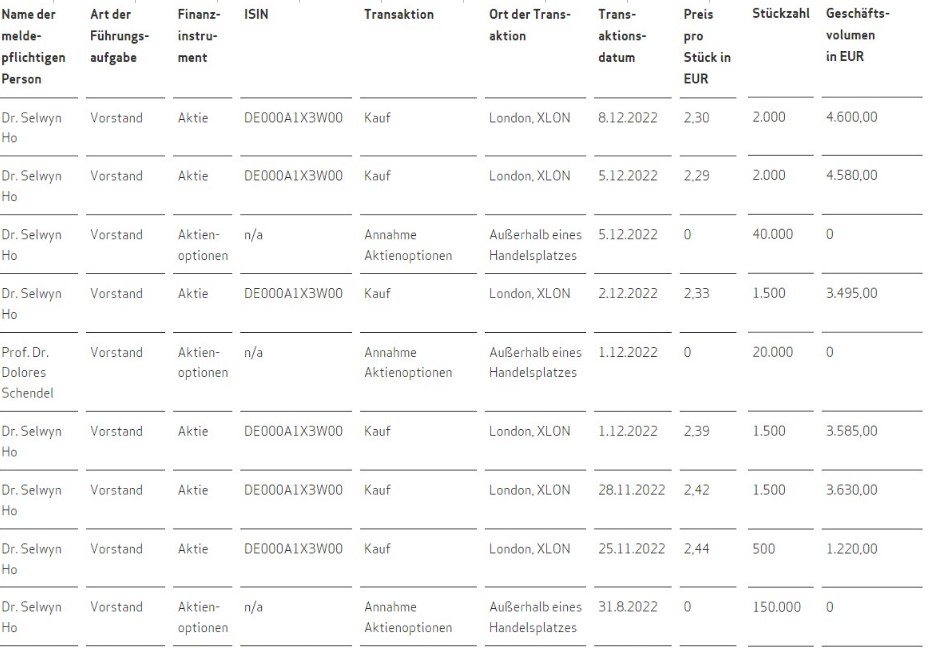Click the 20.000 Stückzahl cell
The image size is (928, 649).
(772, 352)
